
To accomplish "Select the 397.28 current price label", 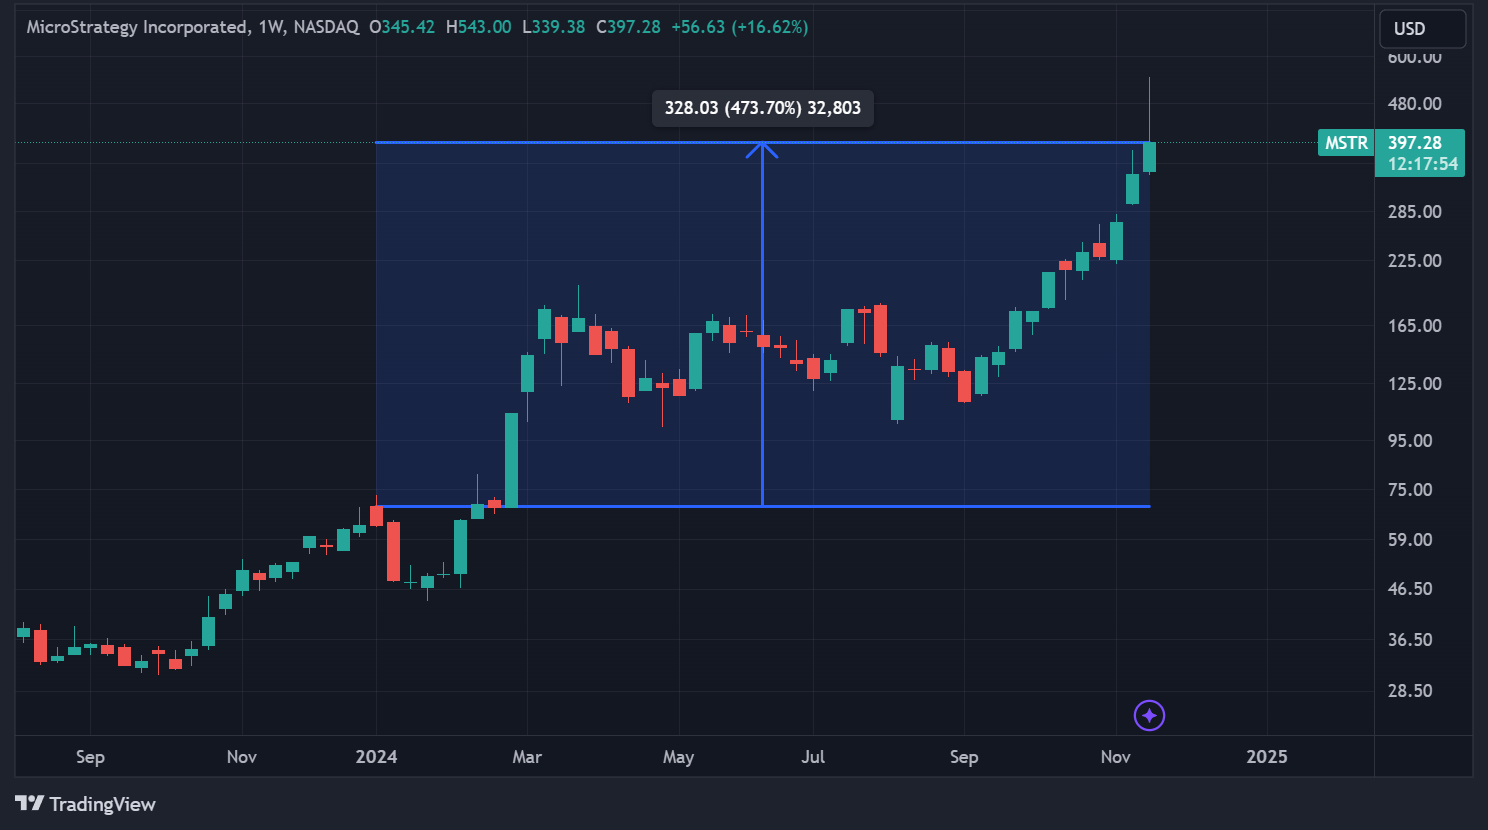I will pos(1414,143).
